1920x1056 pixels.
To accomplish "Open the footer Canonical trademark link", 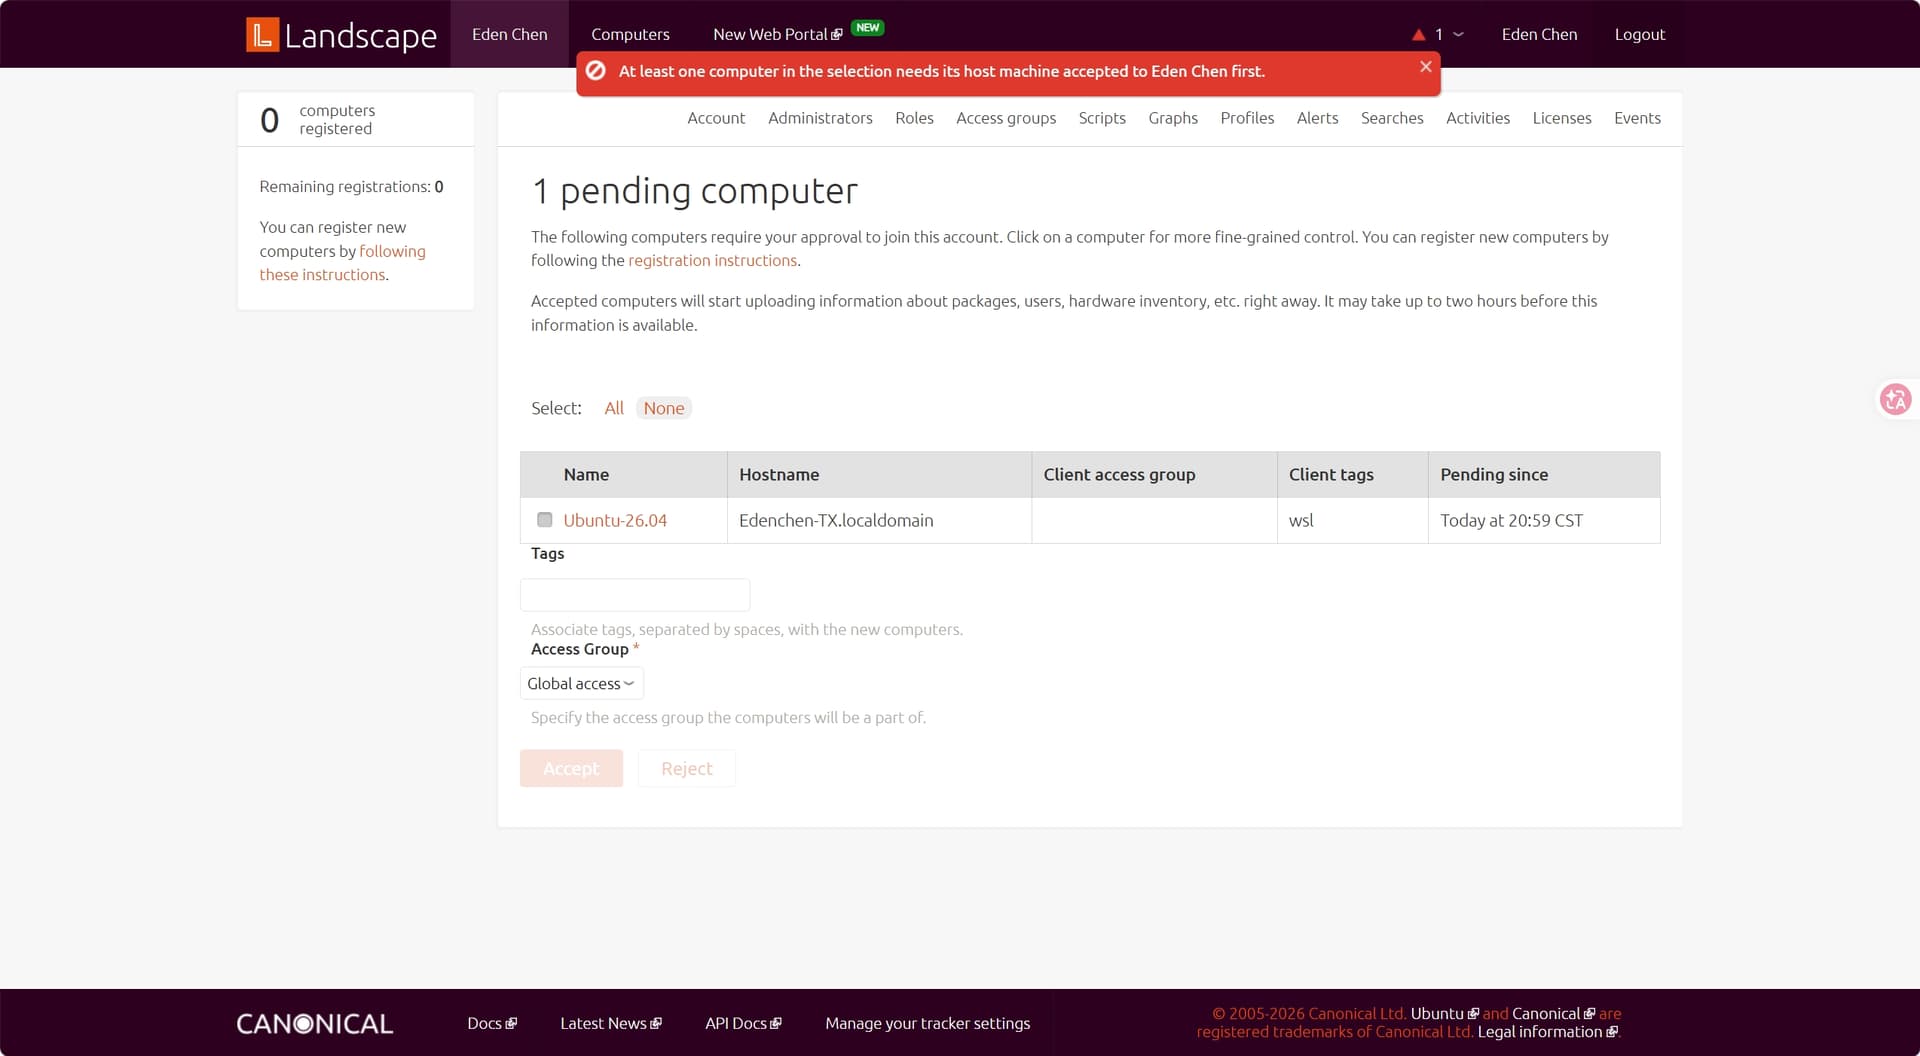I will [1553, 1014].
